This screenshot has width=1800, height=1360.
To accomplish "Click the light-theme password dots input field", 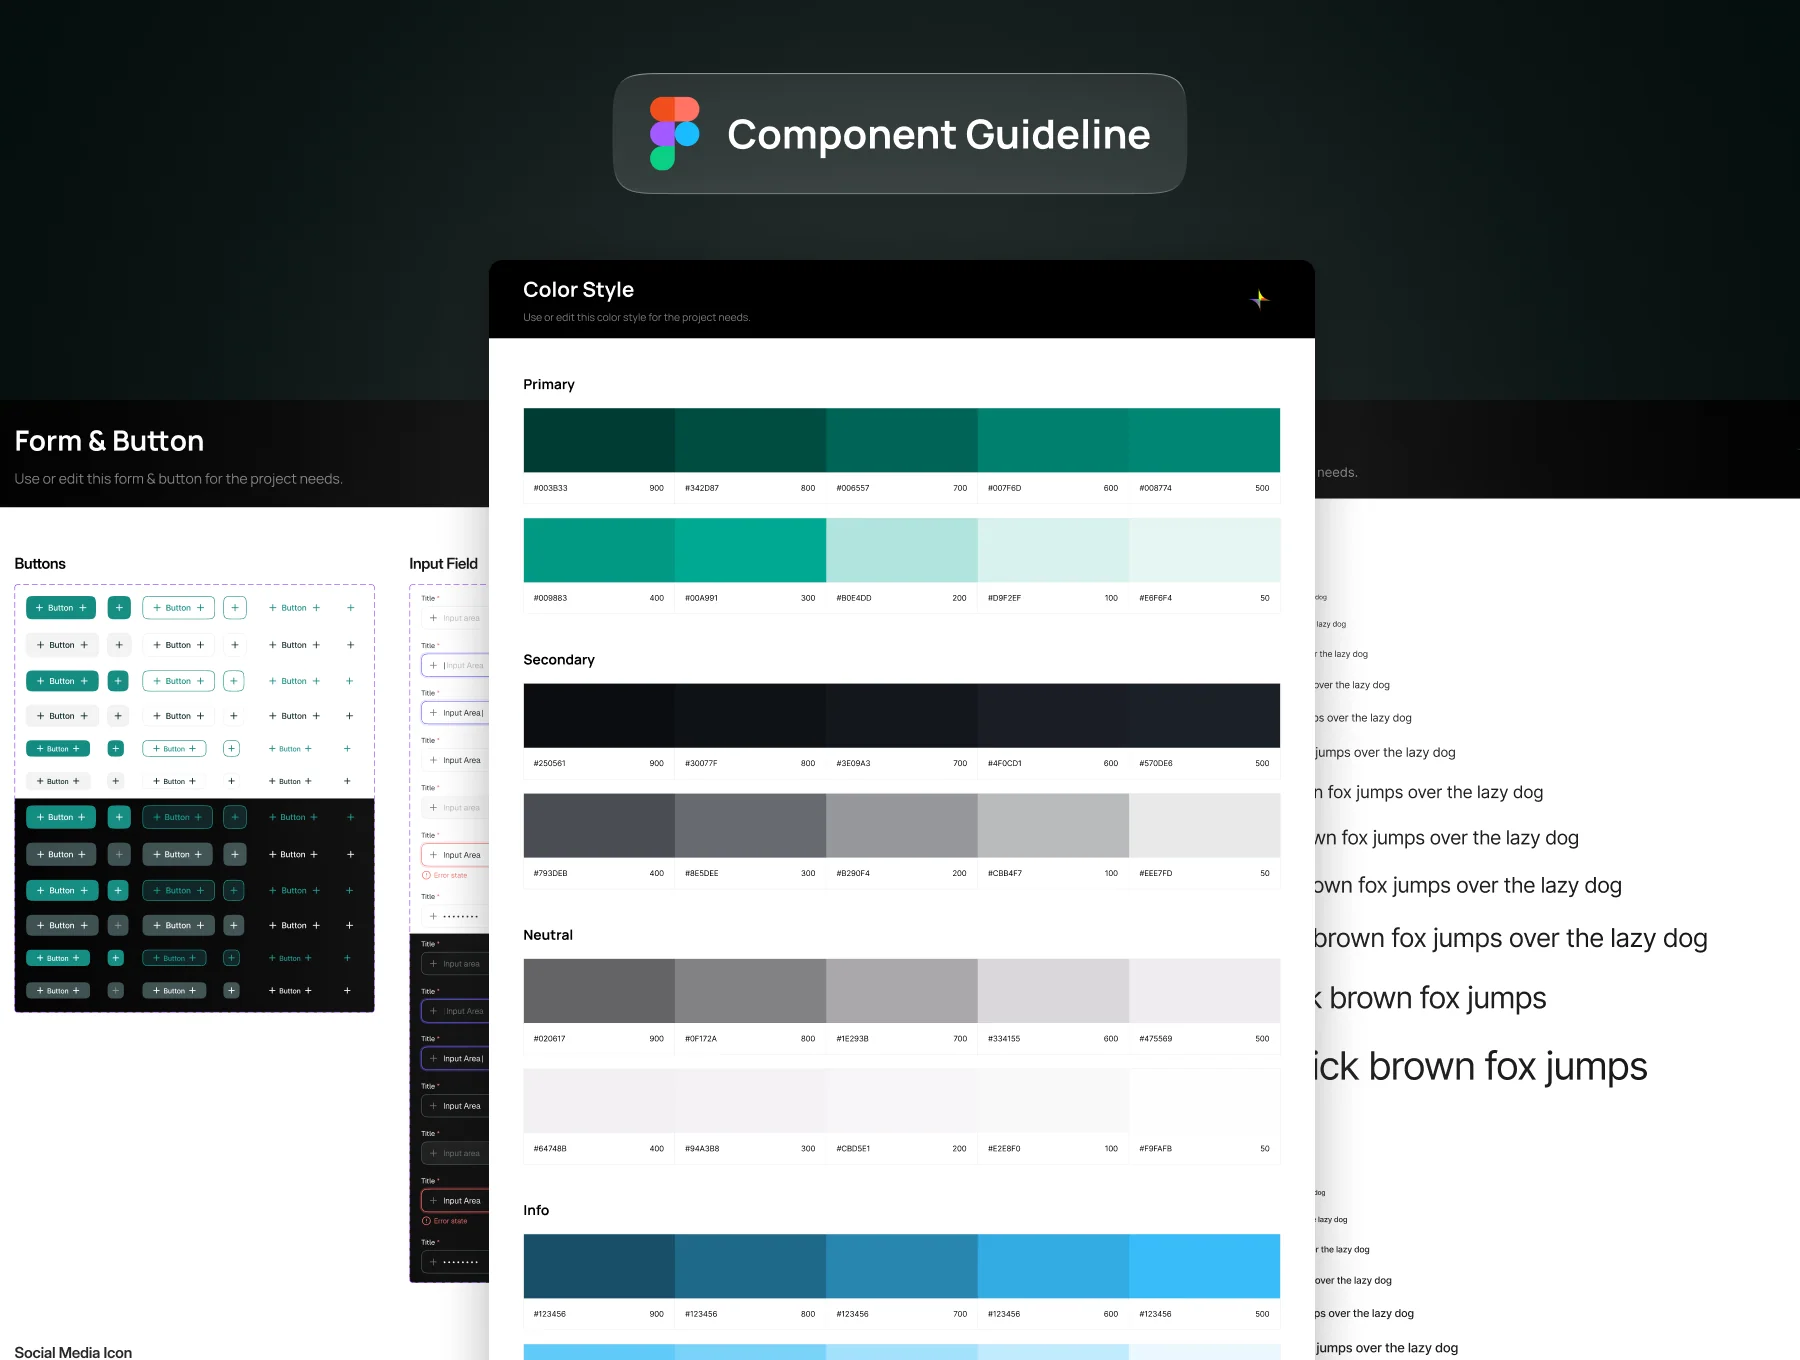I will (x=455, y=916).
